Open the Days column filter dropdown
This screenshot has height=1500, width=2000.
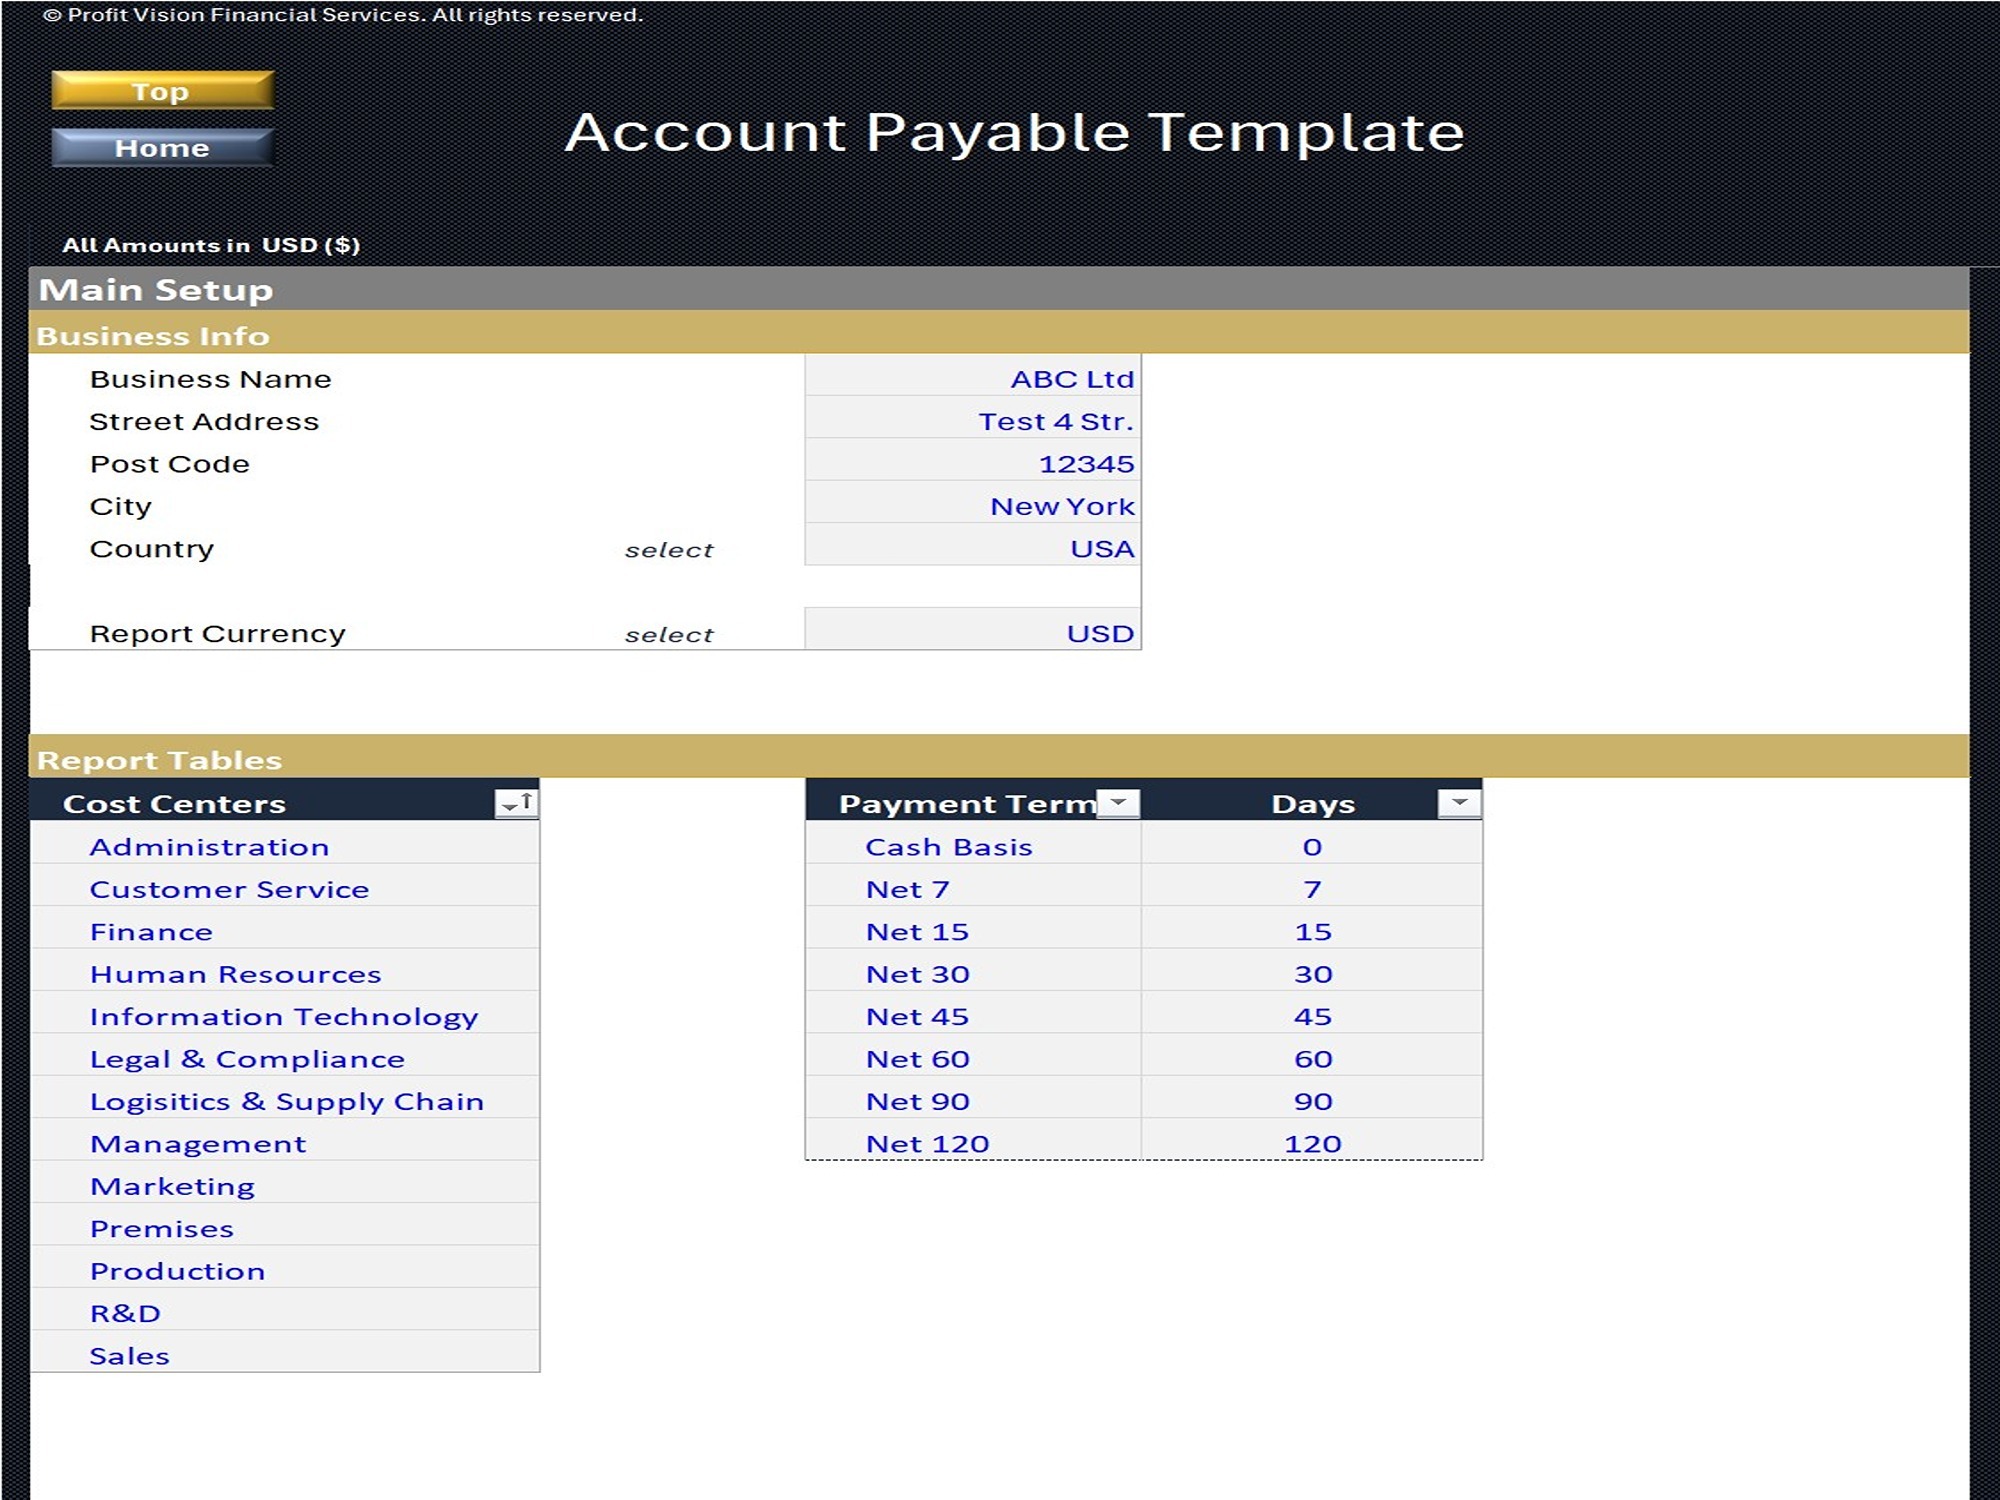[x=1458, y=802]
